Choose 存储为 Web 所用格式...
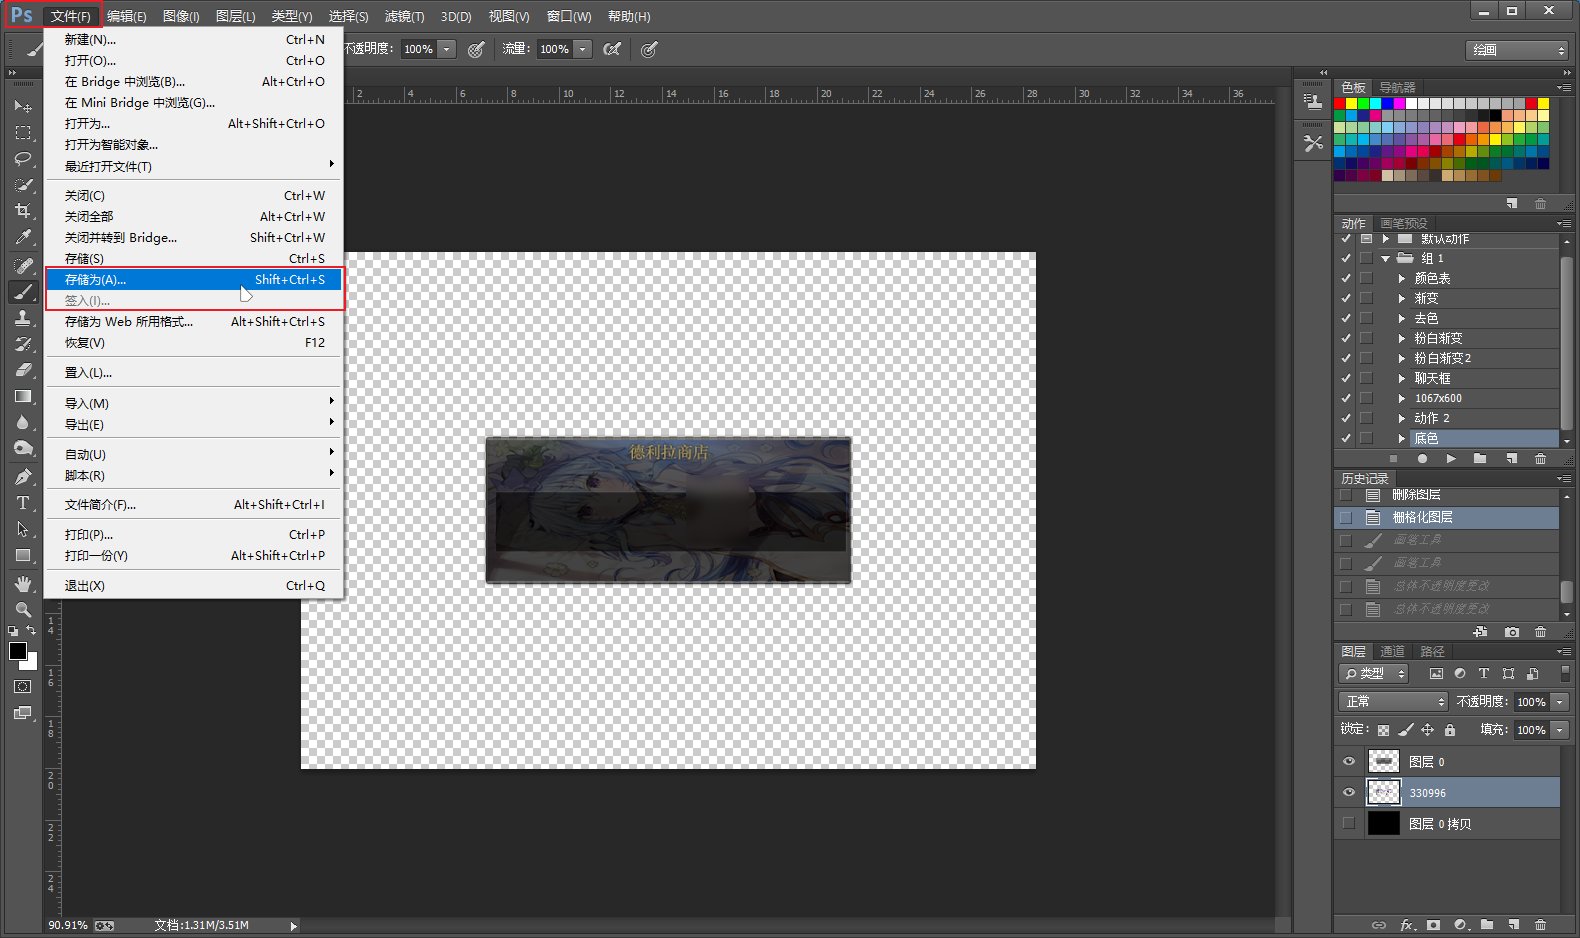 [194, 322]
